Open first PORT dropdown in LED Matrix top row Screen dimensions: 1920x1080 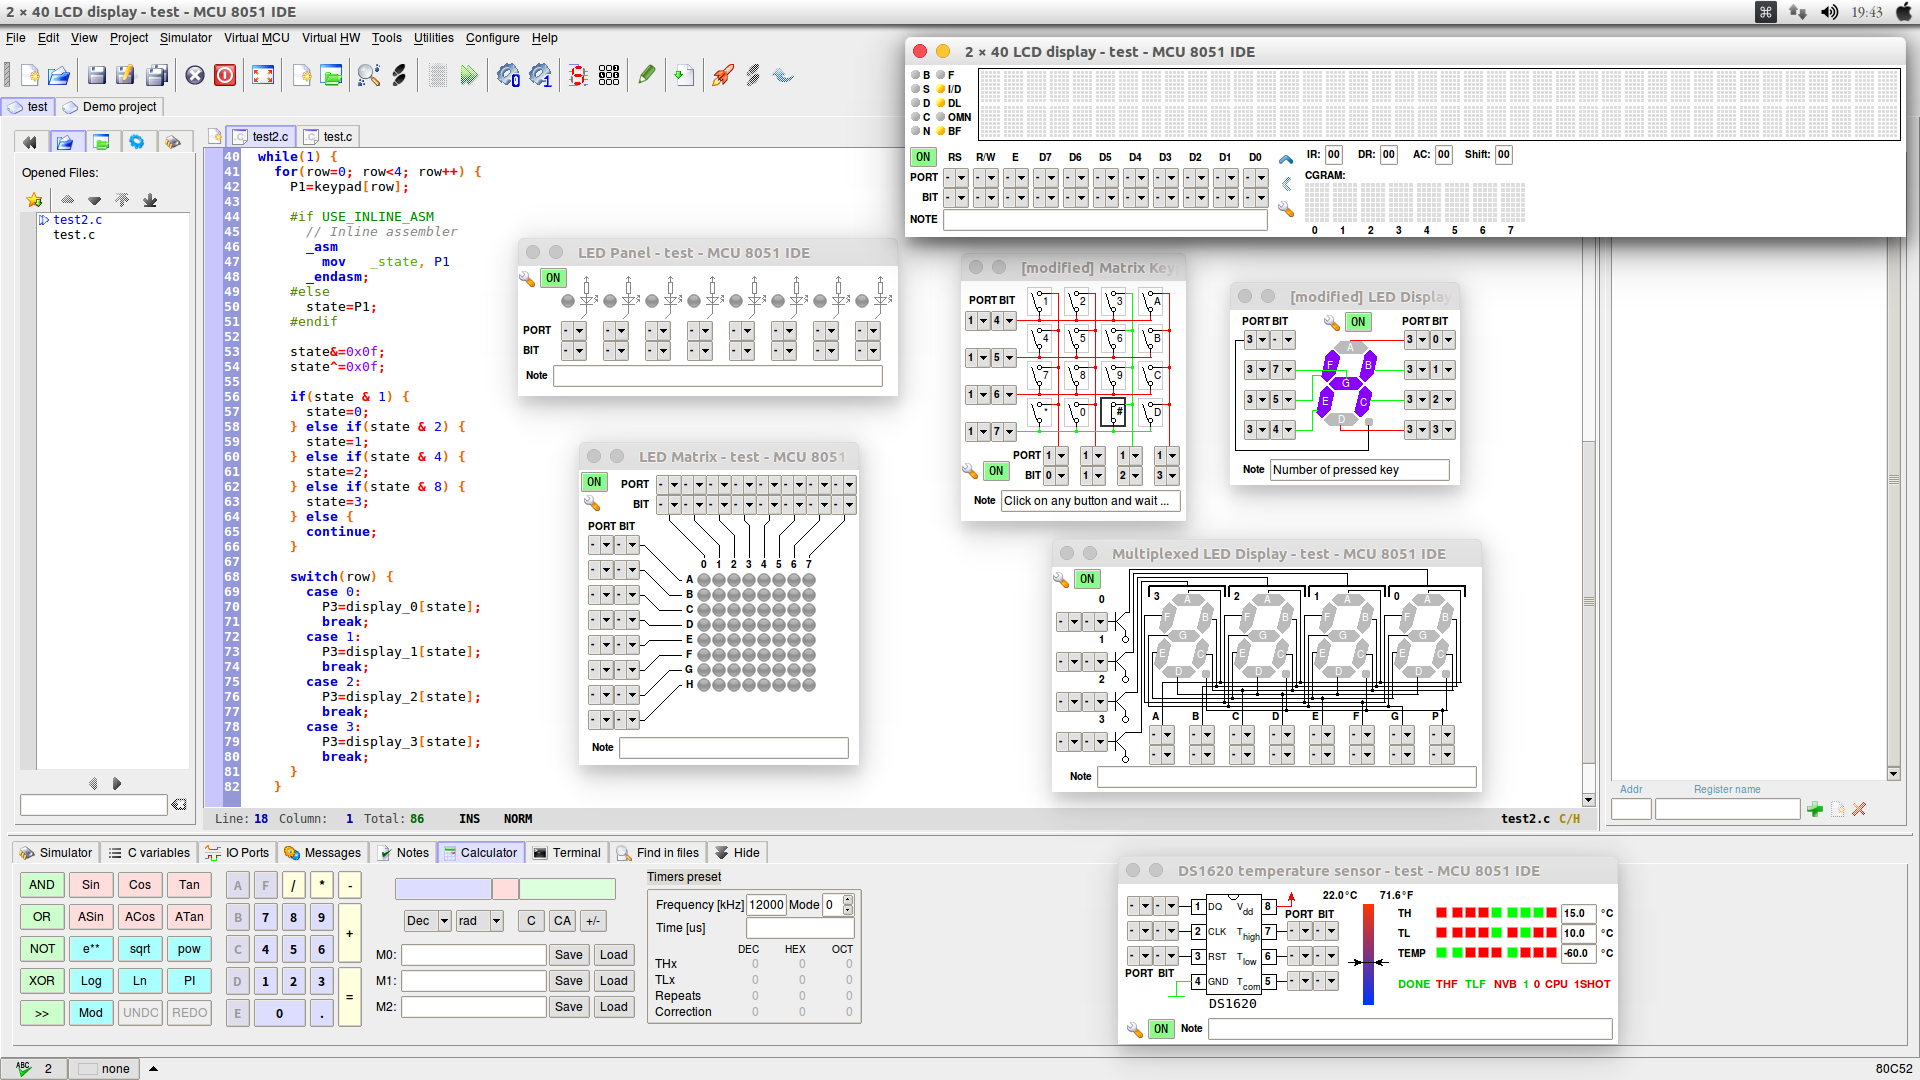[x=668, y=485]
